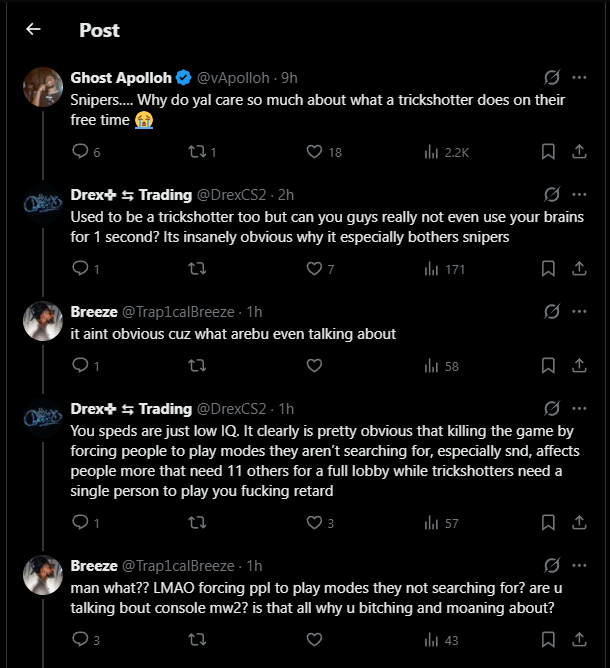The width and height of the screenshot is (610, 668).
Task: Like Ghost Apolloh's post with 18 likes
Action: tap(314, 152)
